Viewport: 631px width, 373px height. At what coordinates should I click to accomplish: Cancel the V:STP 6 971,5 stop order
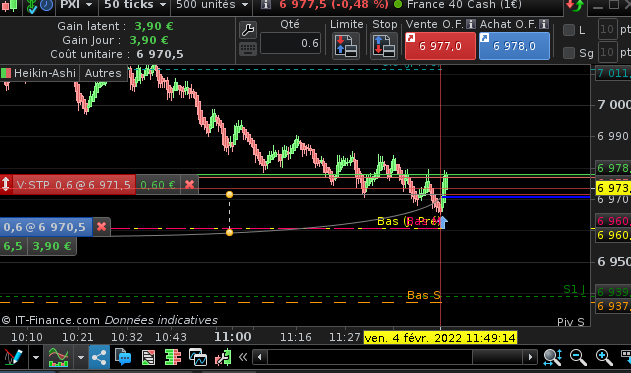tap(189, 185)
